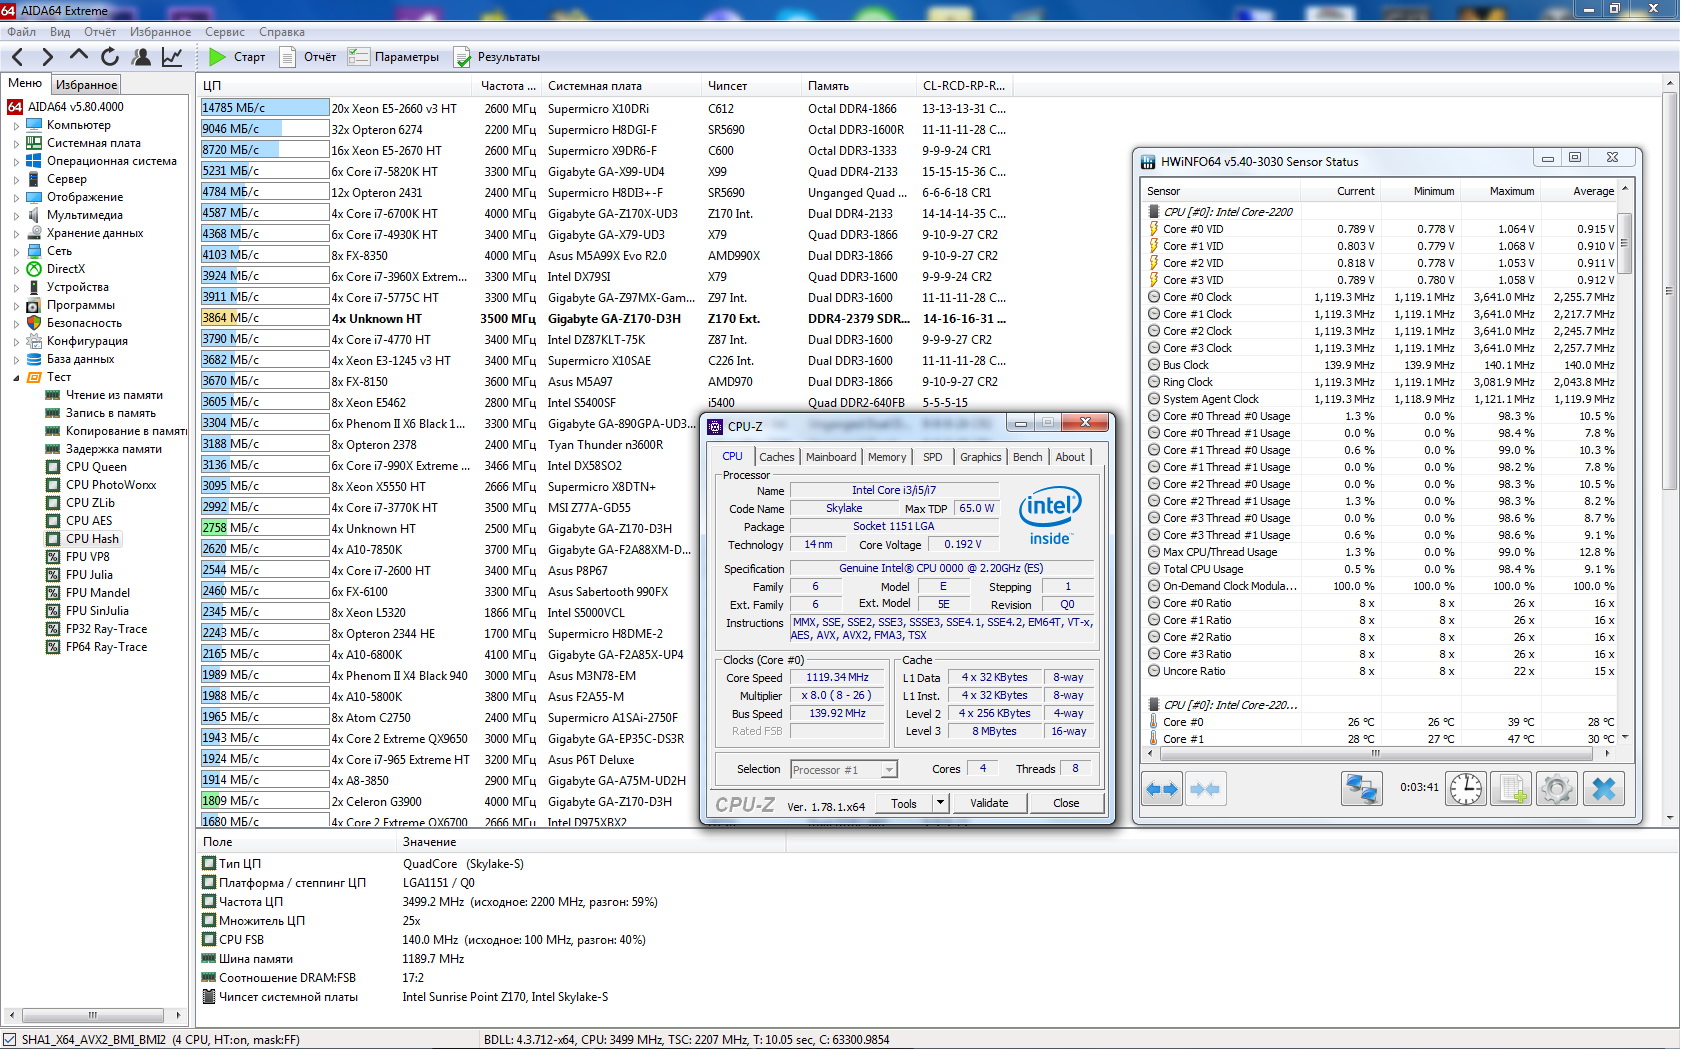Click the Validate button in CPU-Z

(989, 803)
